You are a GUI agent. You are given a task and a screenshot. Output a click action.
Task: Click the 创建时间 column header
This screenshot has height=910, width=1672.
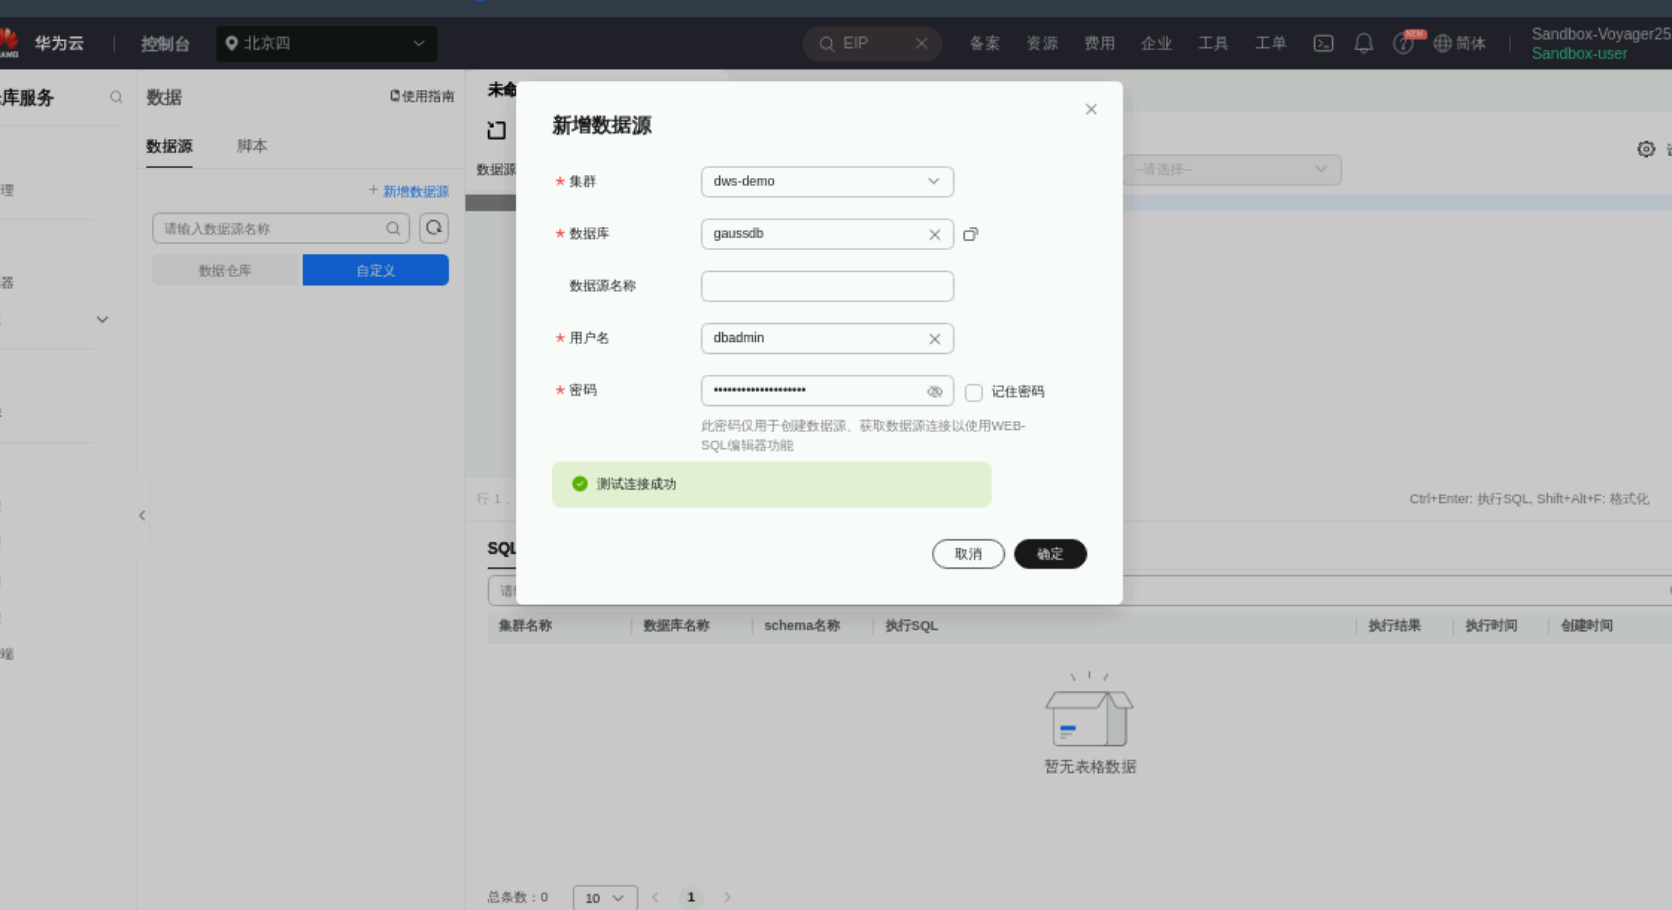(1586, 626)
